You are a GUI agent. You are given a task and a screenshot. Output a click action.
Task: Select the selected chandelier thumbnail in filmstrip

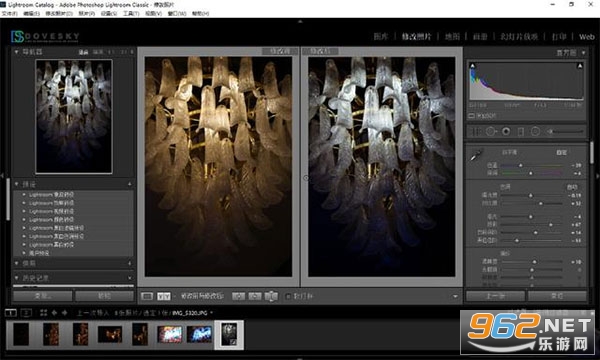[229, 335]
